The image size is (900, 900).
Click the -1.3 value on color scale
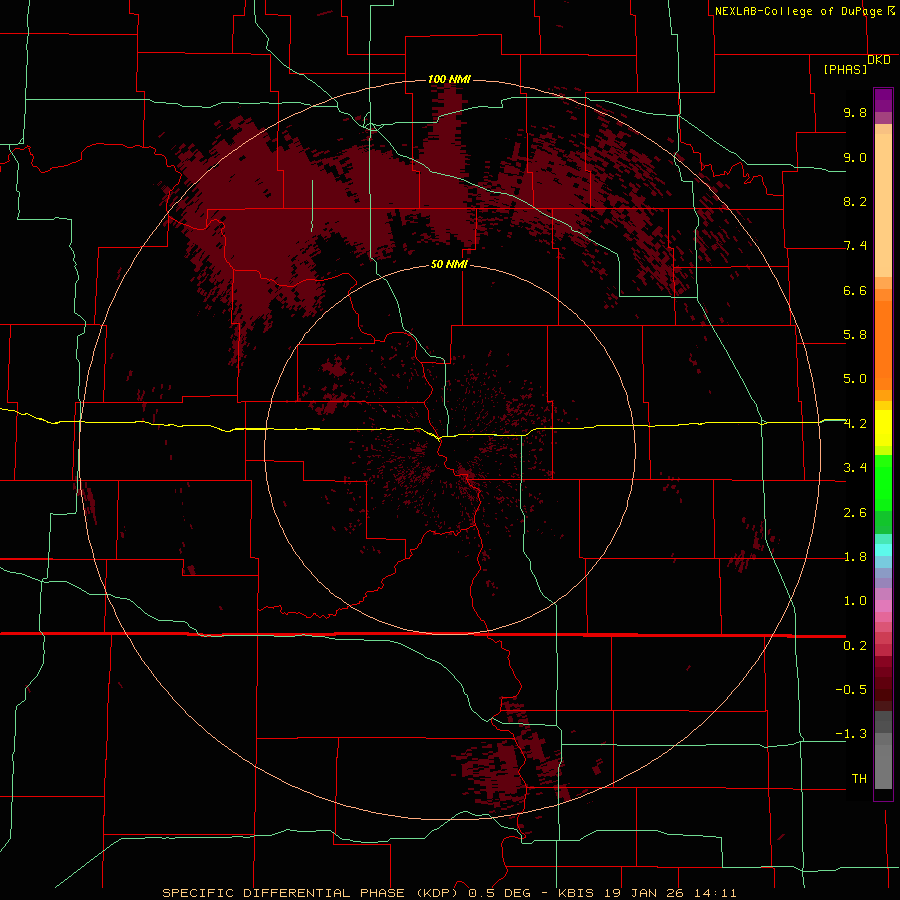(851, 734)
